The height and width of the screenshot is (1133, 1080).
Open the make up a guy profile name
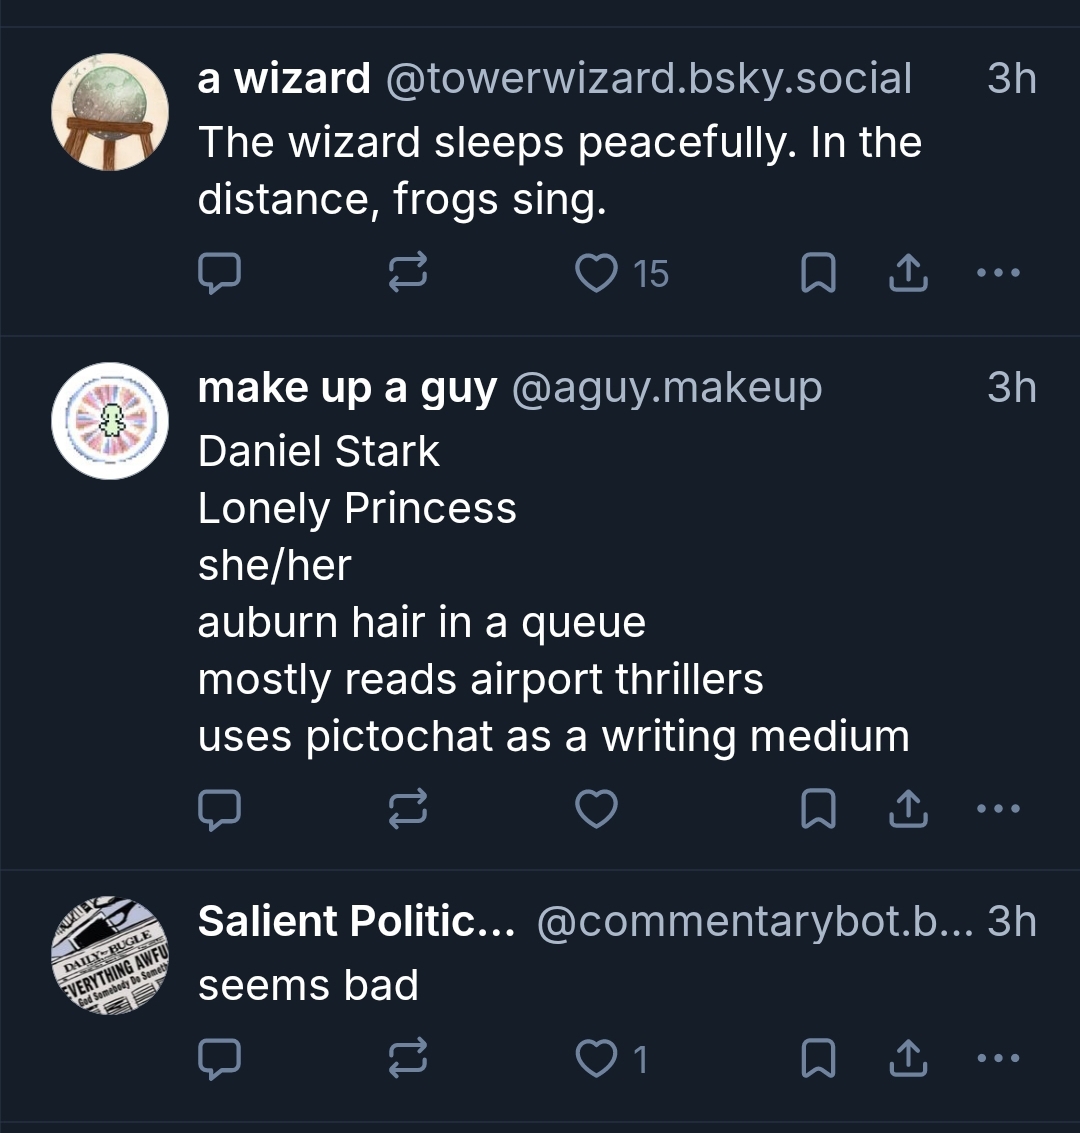(x=347, y=388)
